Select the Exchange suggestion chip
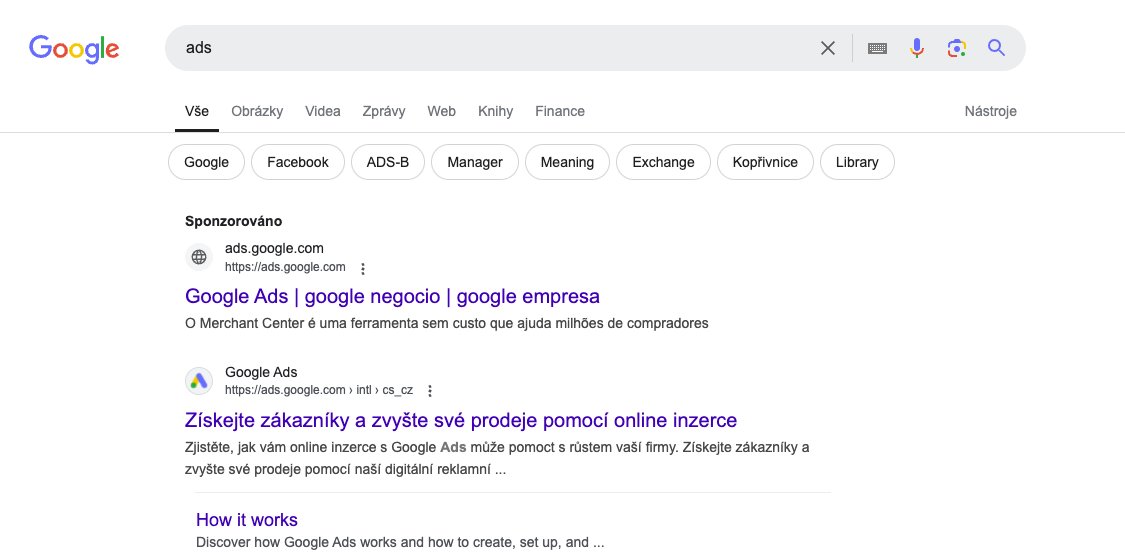1125x552 pixels. [663, 162]
